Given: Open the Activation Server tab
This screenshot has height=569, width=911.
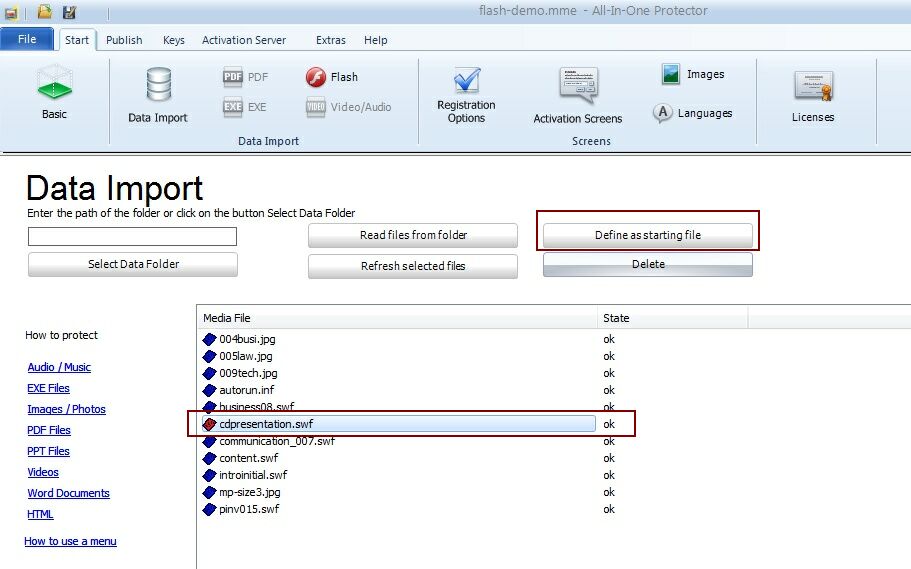Looking at the screenshot, I should [x=243, y=40].
